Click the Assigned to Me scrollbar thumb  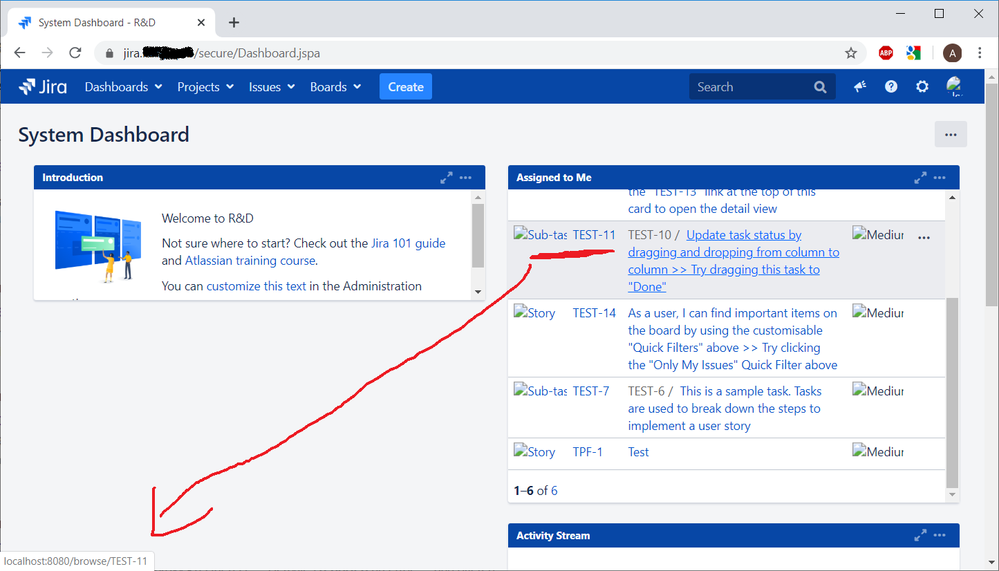pyautogui.click(x=952, y=392)
